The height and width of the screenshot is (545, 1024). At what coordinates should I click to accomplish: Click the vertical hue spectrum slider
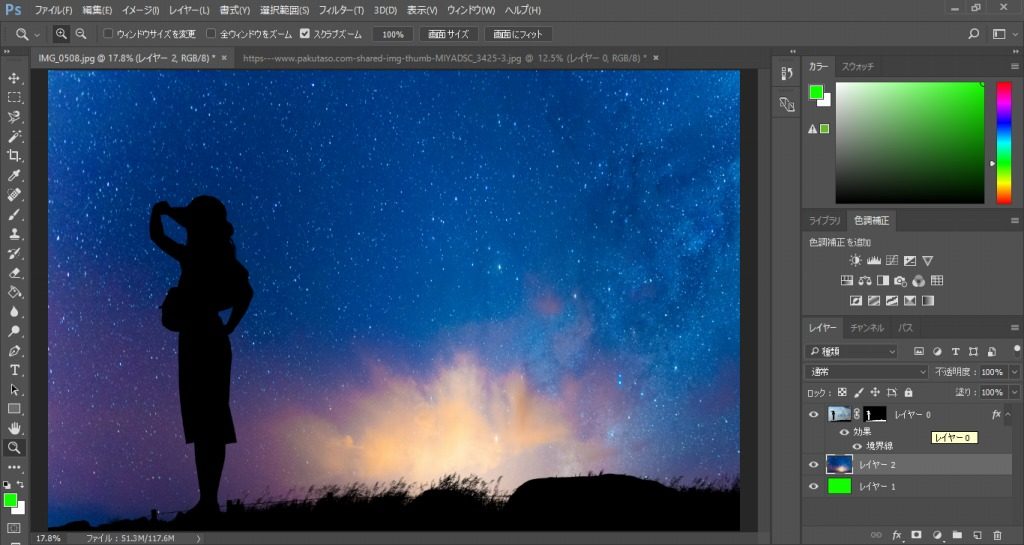point(1003,142)
